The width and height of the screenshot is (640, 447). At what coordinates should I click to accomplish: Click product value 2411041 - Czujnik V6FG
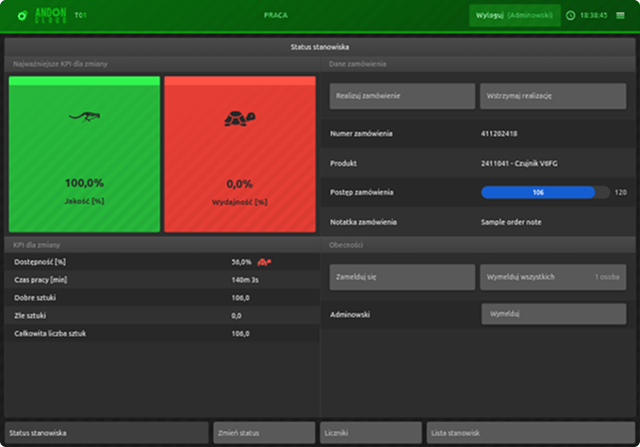[519, 163]
